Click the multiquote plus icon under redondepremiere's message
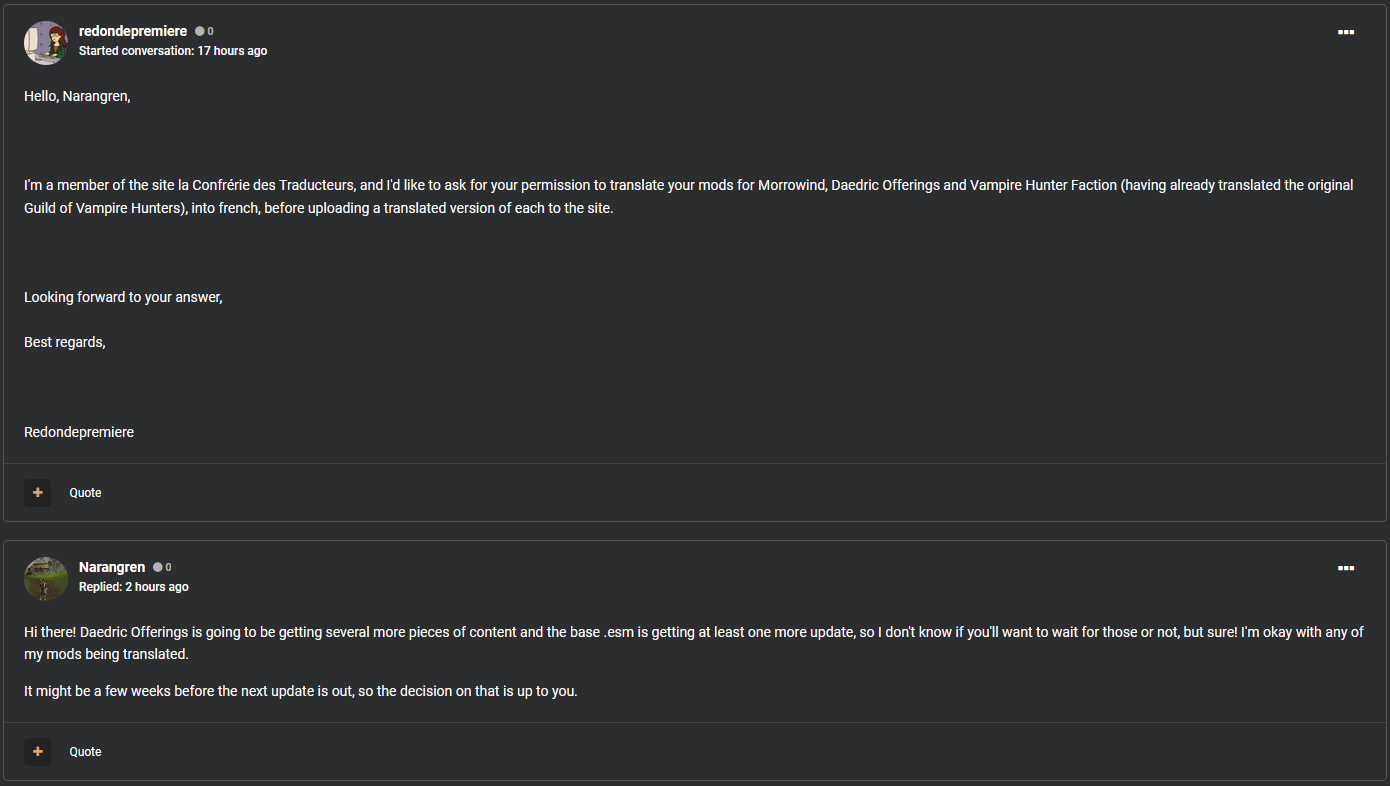The height and width of the screenshot is (786, 1390). (x=38, y=493)
